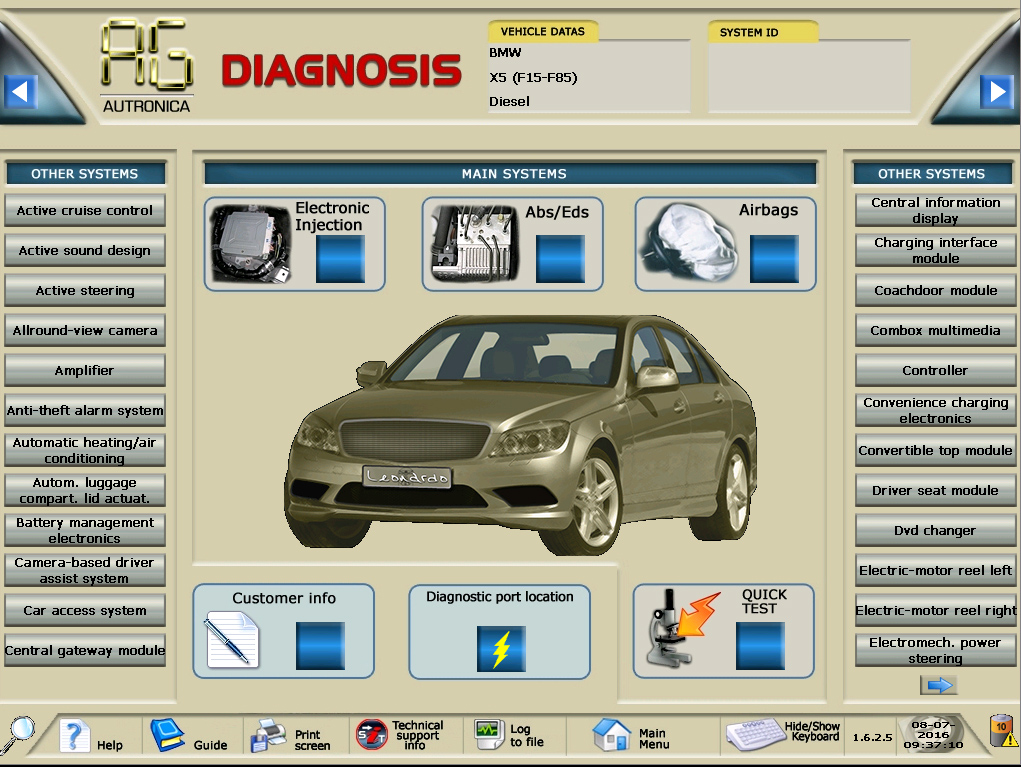Open Customer info panel

click(320, 645)
